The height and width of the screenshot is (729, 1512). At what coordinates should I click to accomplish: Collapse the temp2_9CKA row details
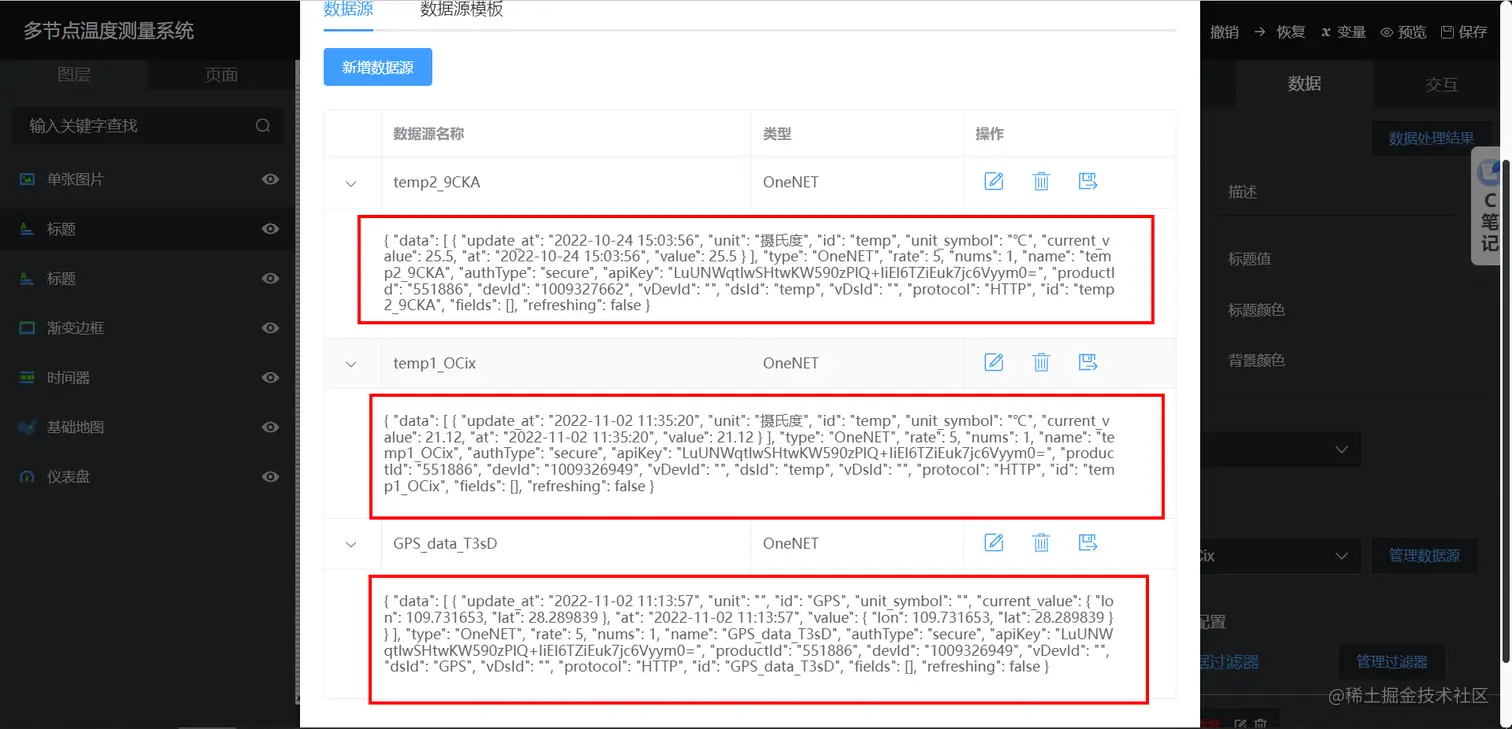coord(351,183)
